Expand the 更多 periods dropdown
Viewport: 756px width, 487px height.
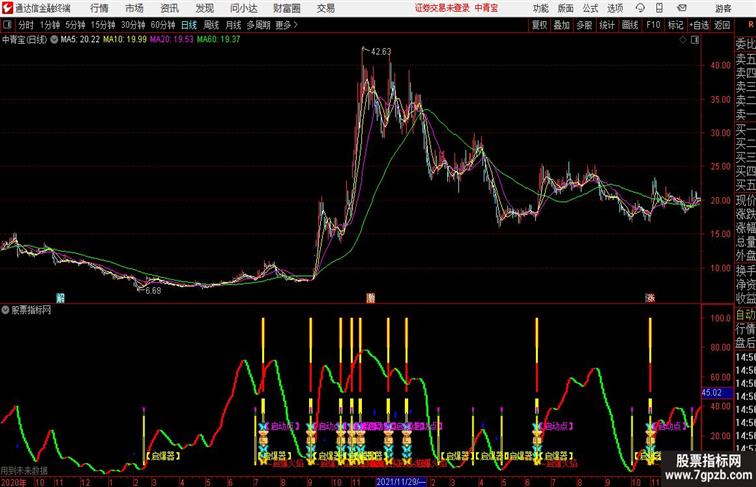click(x=286, y=25)
